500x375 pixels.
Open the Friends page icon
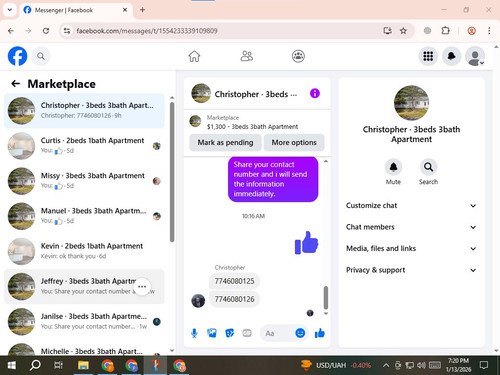[x=247, y=56]
